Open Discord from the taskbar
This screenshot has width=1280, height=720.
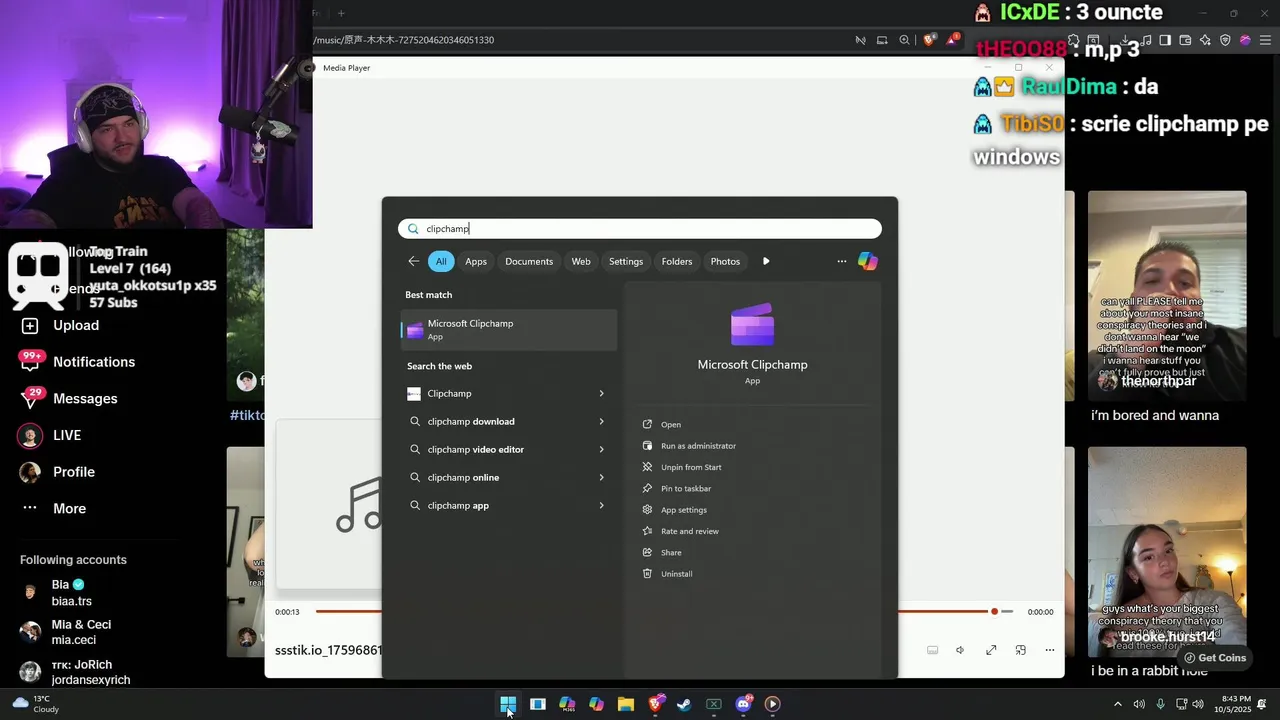tap(743, 704)
